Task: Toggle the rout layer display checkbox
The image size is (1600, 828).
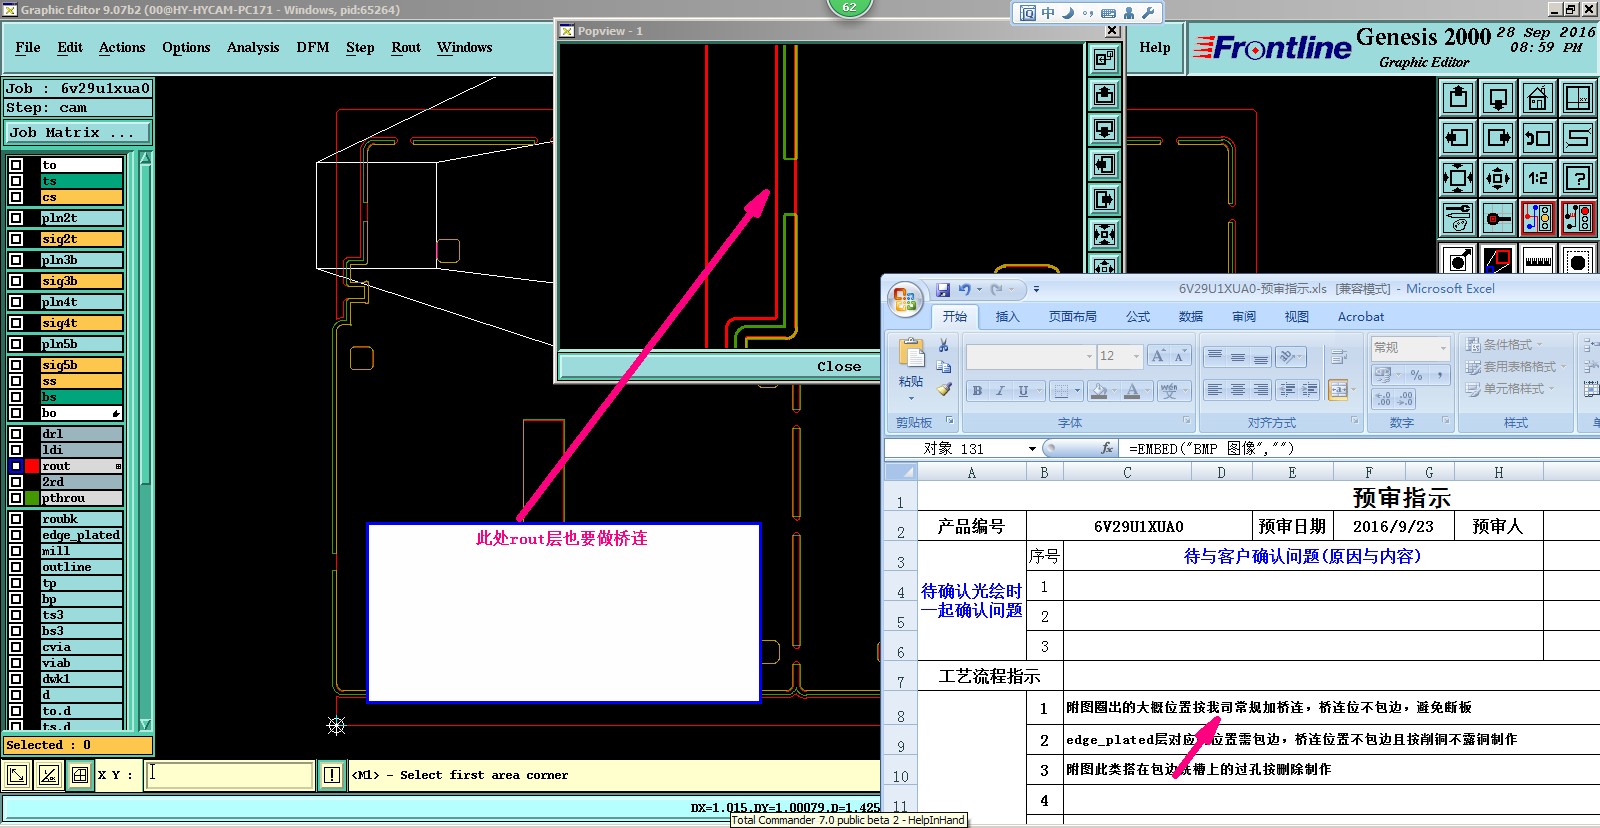Action: point(16,466)
